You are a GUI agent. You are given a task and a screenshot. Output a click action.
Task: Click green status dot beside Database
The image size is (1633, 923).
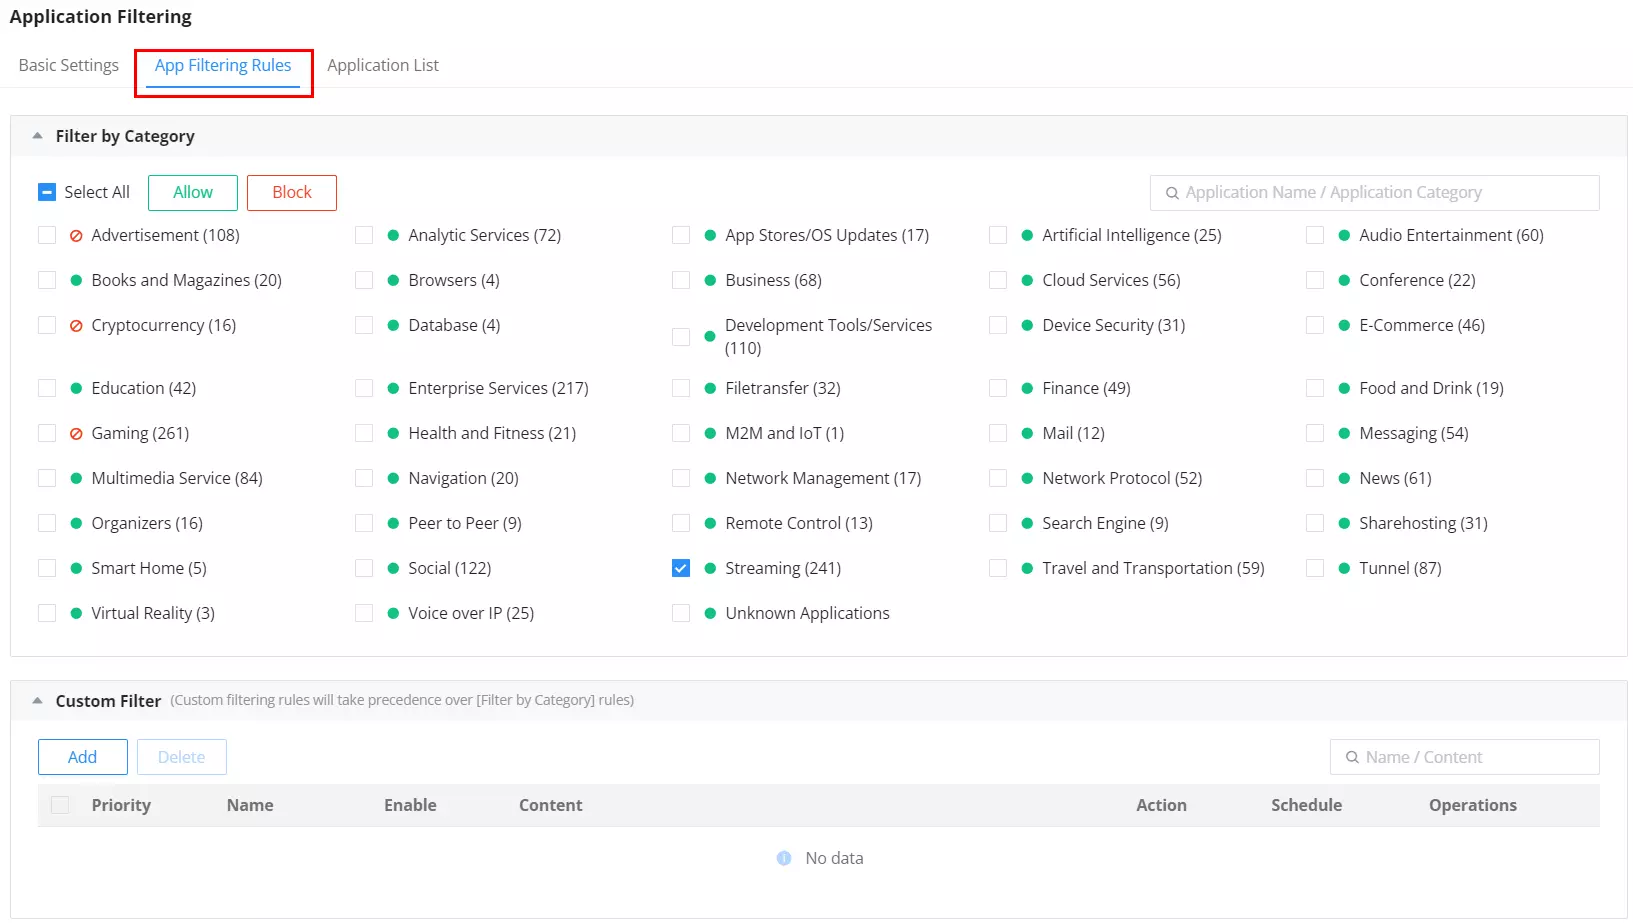(x=393, y=326)
